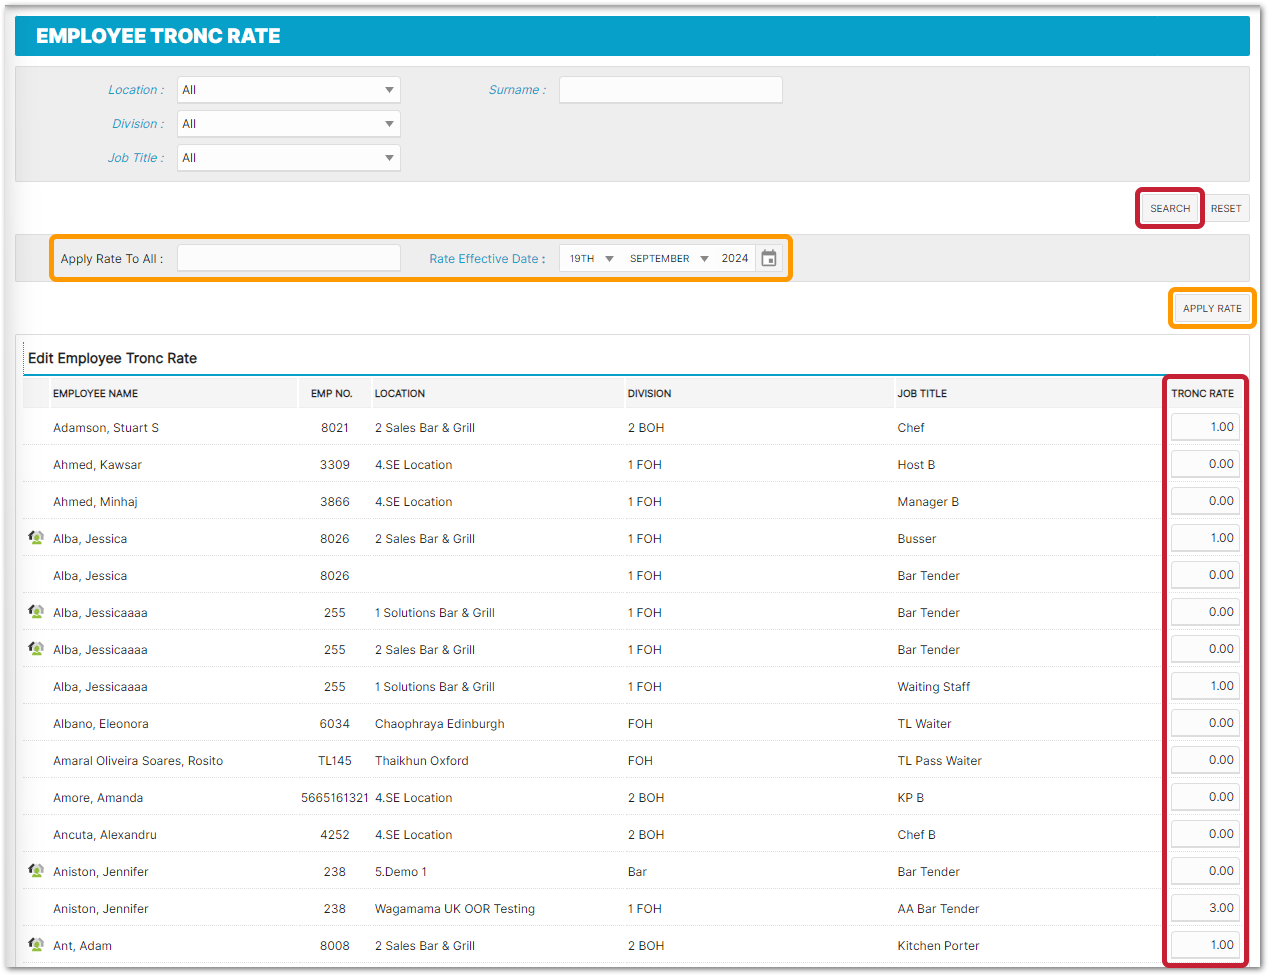The height and width of the screenshot is (976, 1269).
Task: Click the icon beside Alba, Jessica Busser row
Action: click(36, 538)
